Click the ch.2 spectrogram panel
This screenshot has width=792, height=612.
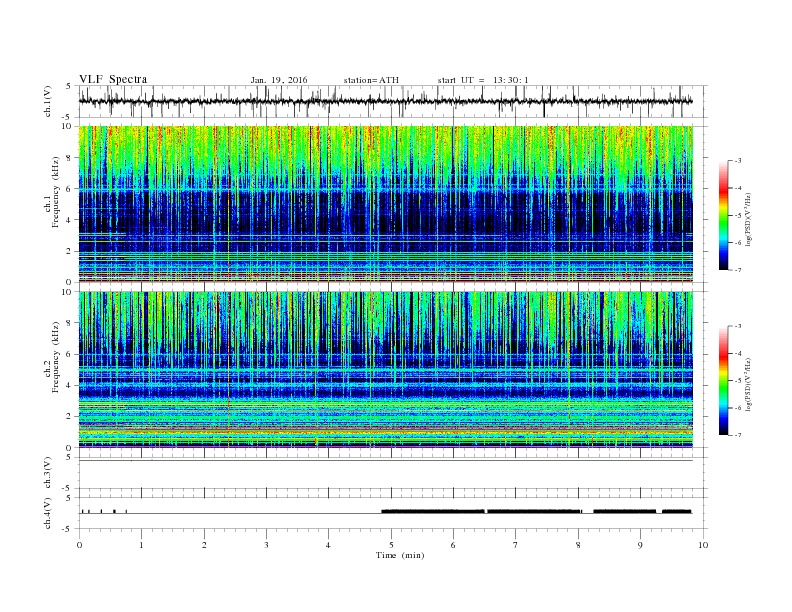386,370
